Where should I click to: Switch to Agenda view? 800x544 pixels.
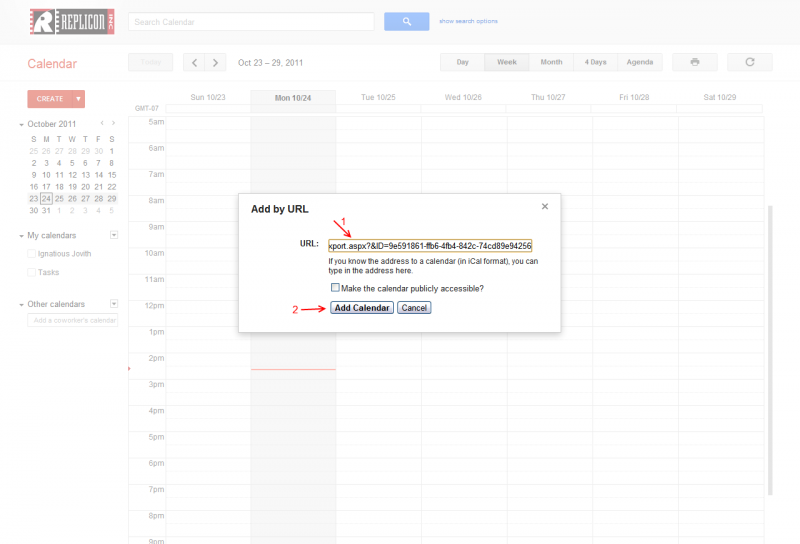[x=640, y=62]
